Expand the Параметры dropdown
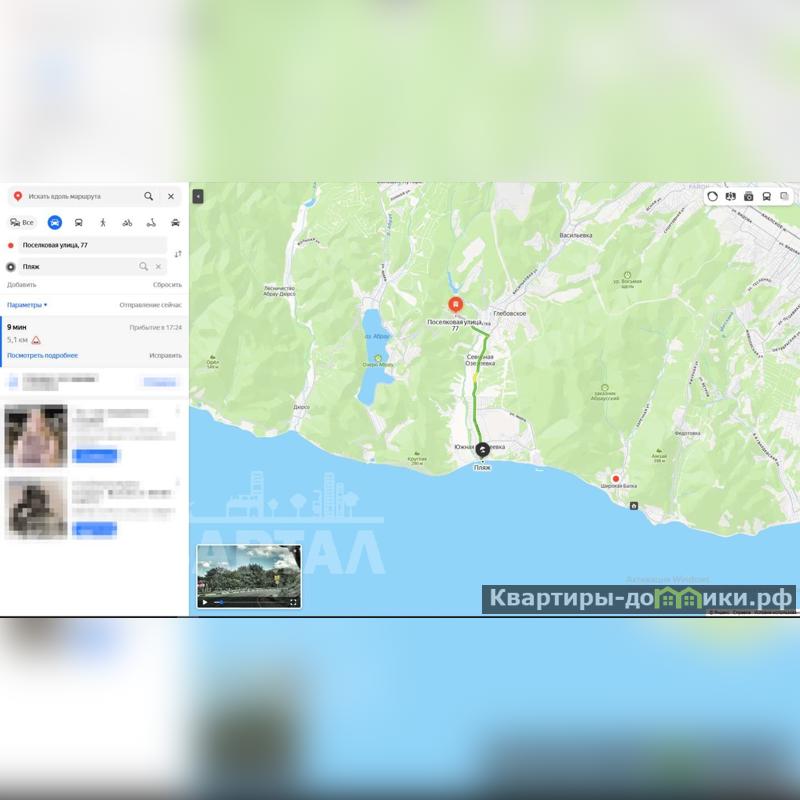The height and width of the screenshot is (800, 800). pos(27,304)
